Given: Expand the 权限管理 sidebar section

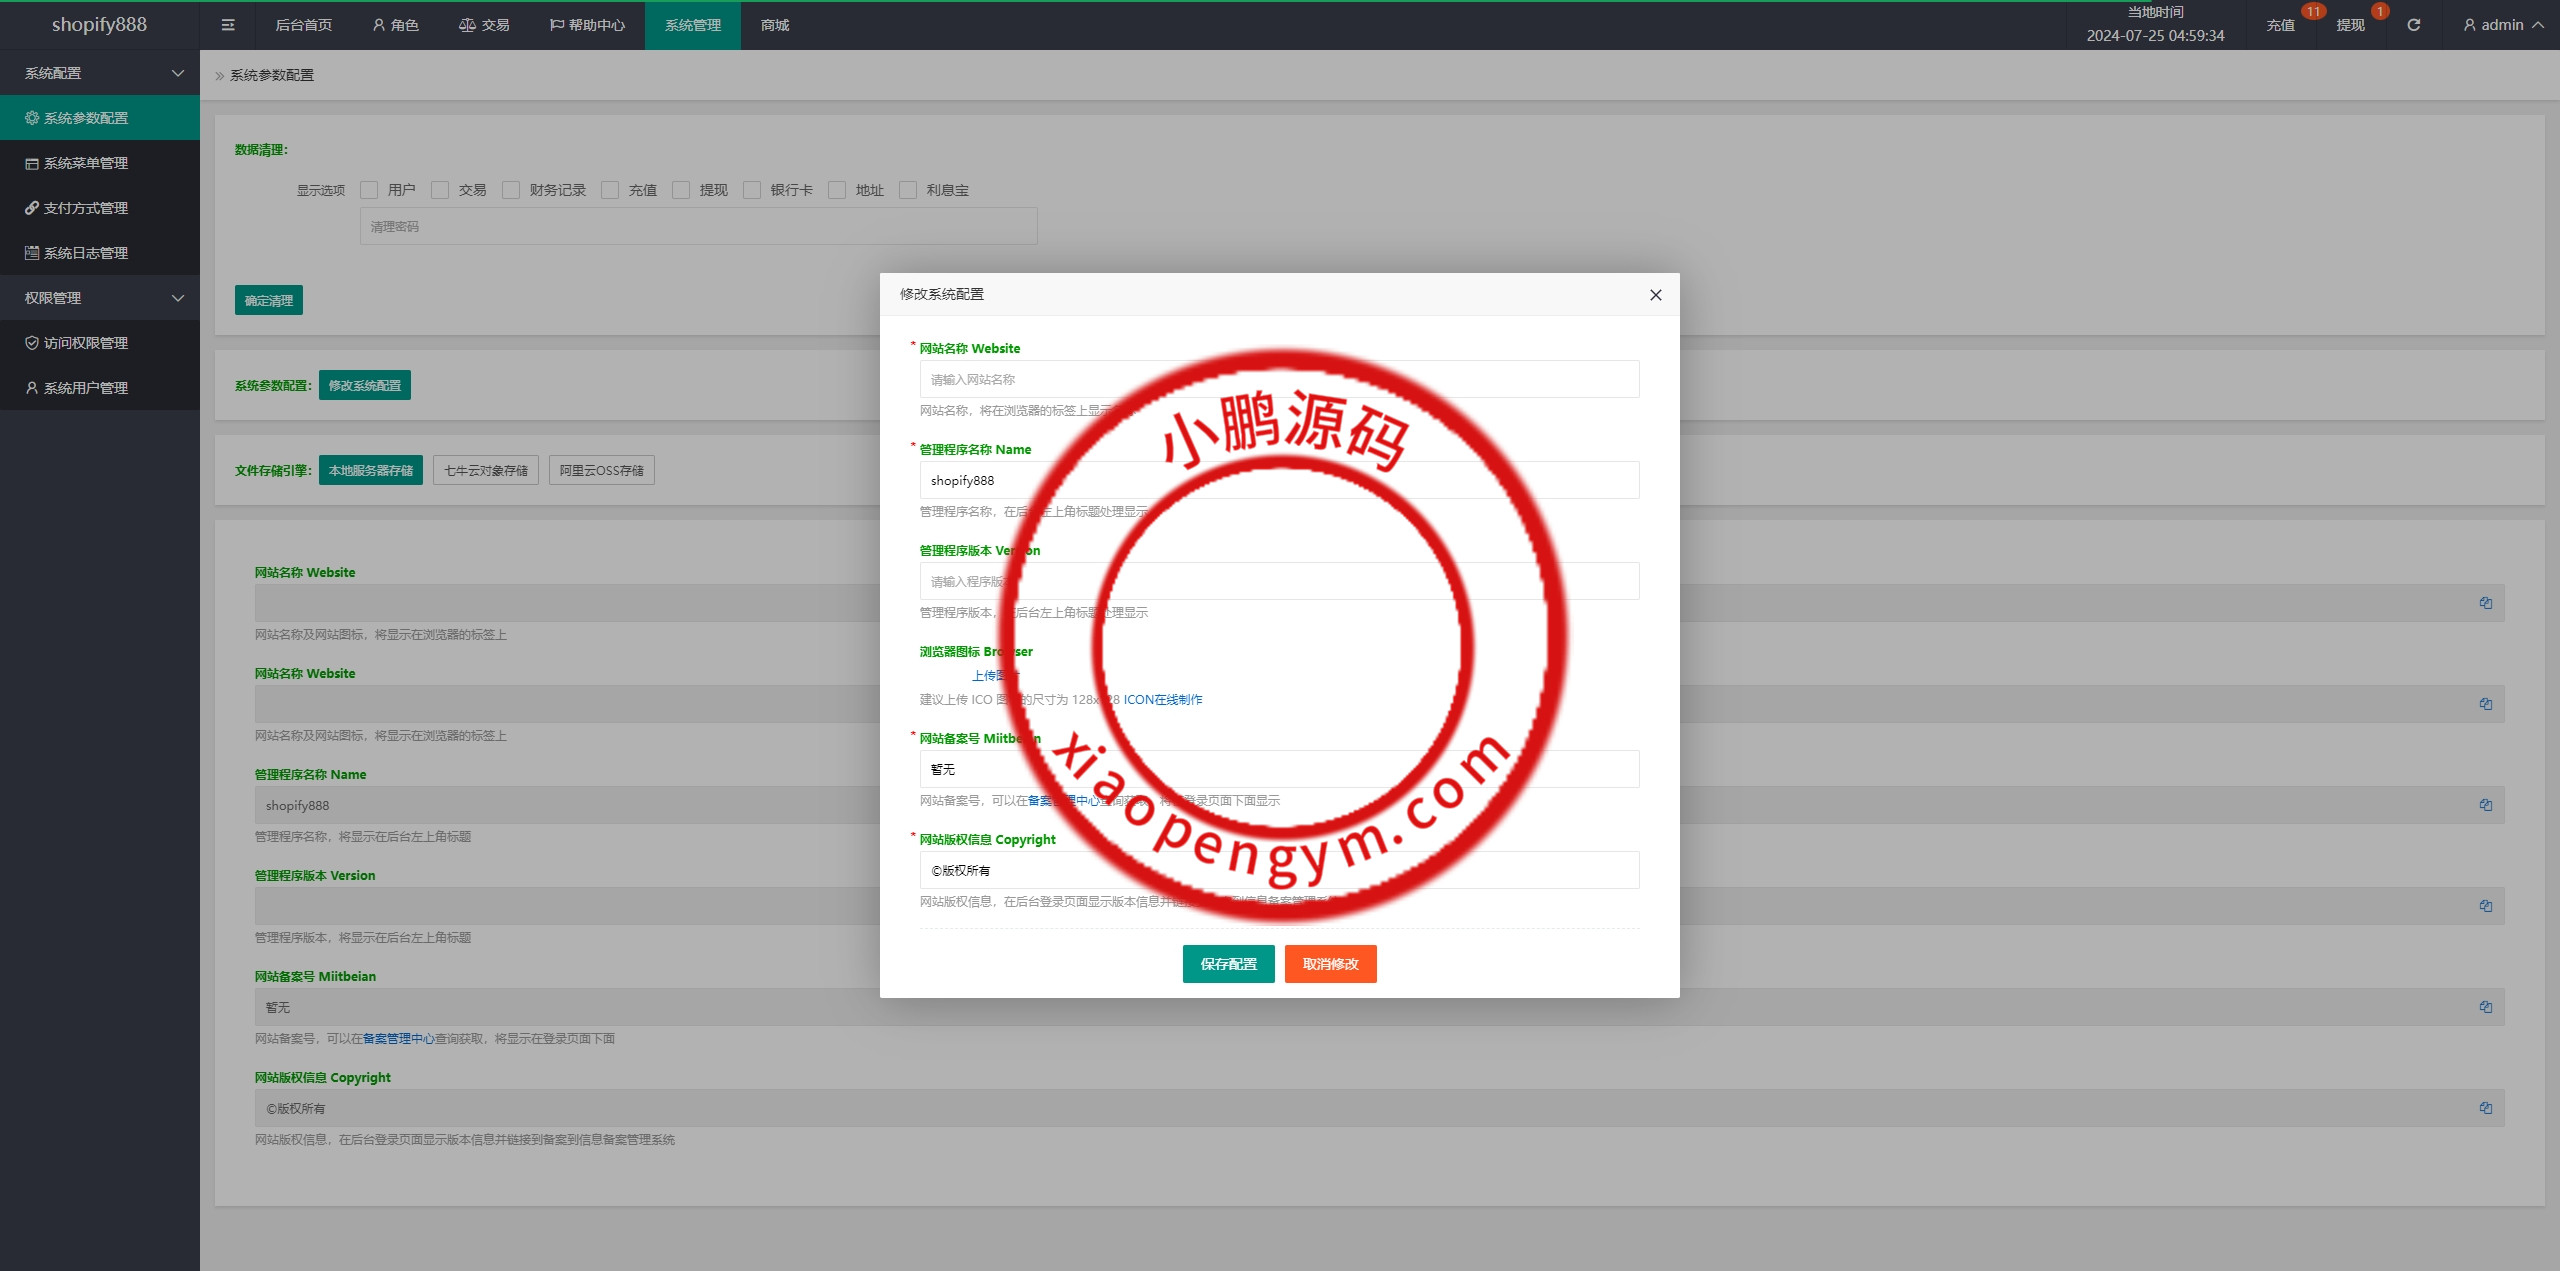Looking at the screenshot, I should (178, 298).
